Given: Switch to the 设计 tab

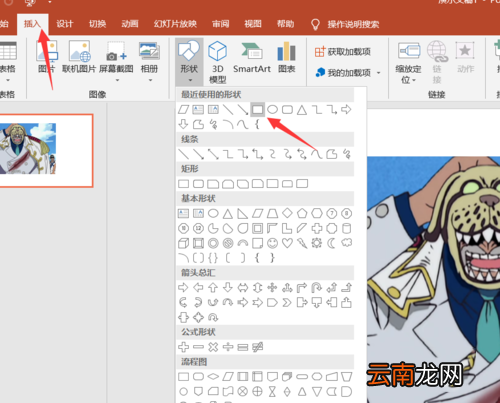Looking at the screenshot, I should pyautogui.click(x=64, y=24).
